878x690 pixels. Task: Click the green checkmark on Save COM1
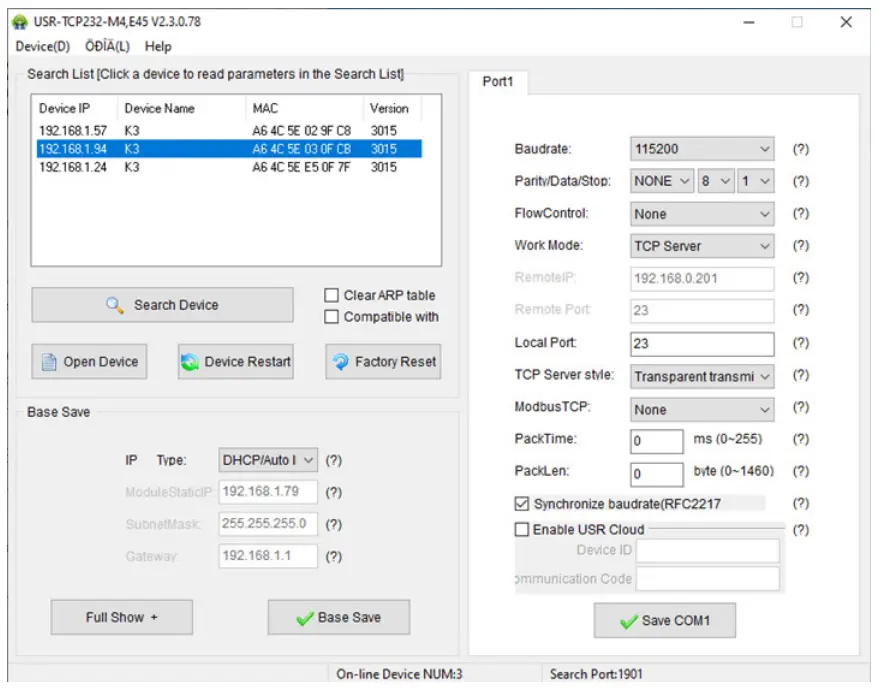[628, 621]
